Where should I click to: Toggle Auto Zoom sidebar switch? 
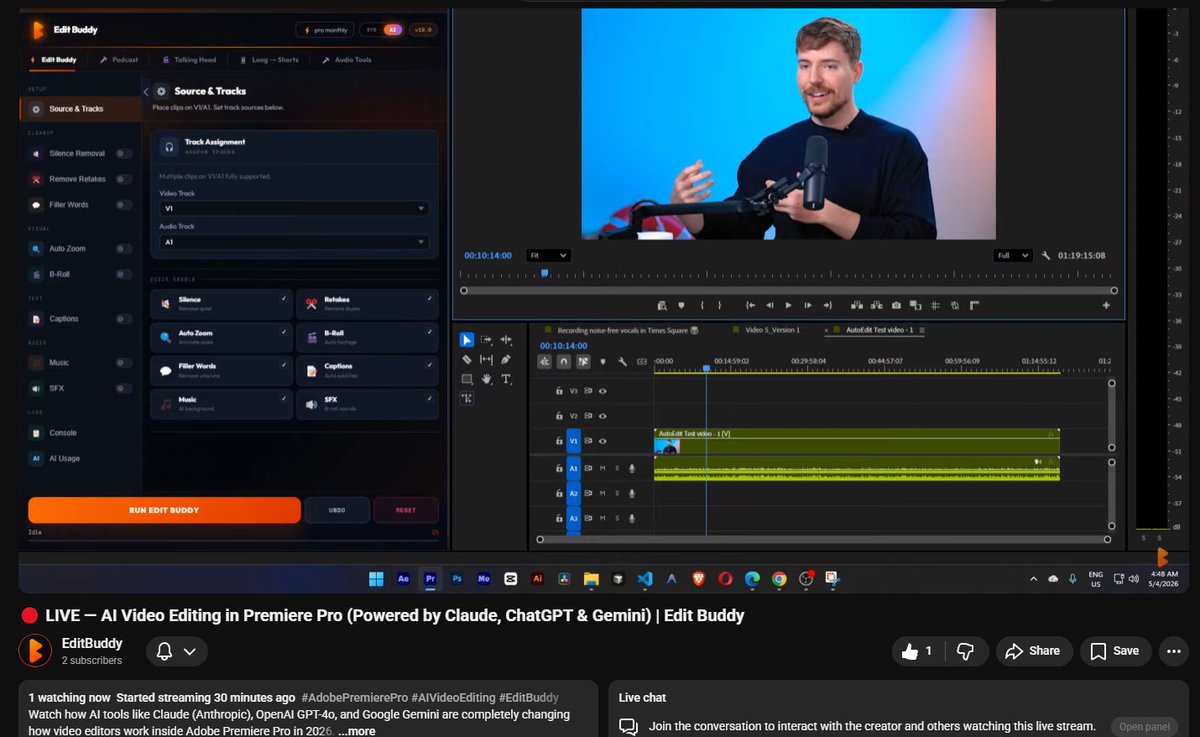point(124,248)
